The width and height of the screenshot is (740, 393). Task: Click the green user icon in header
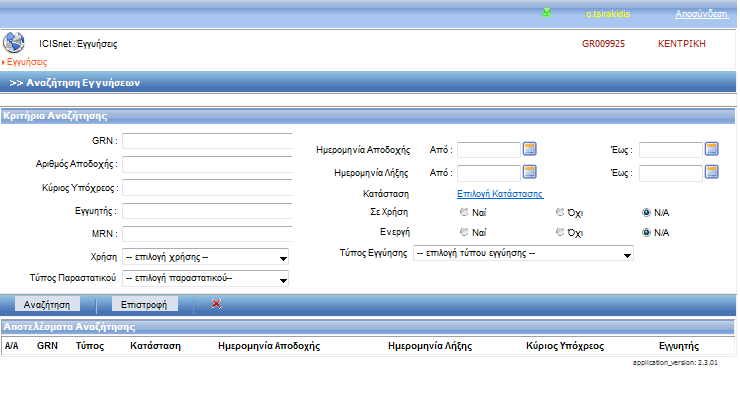point(547,13)
